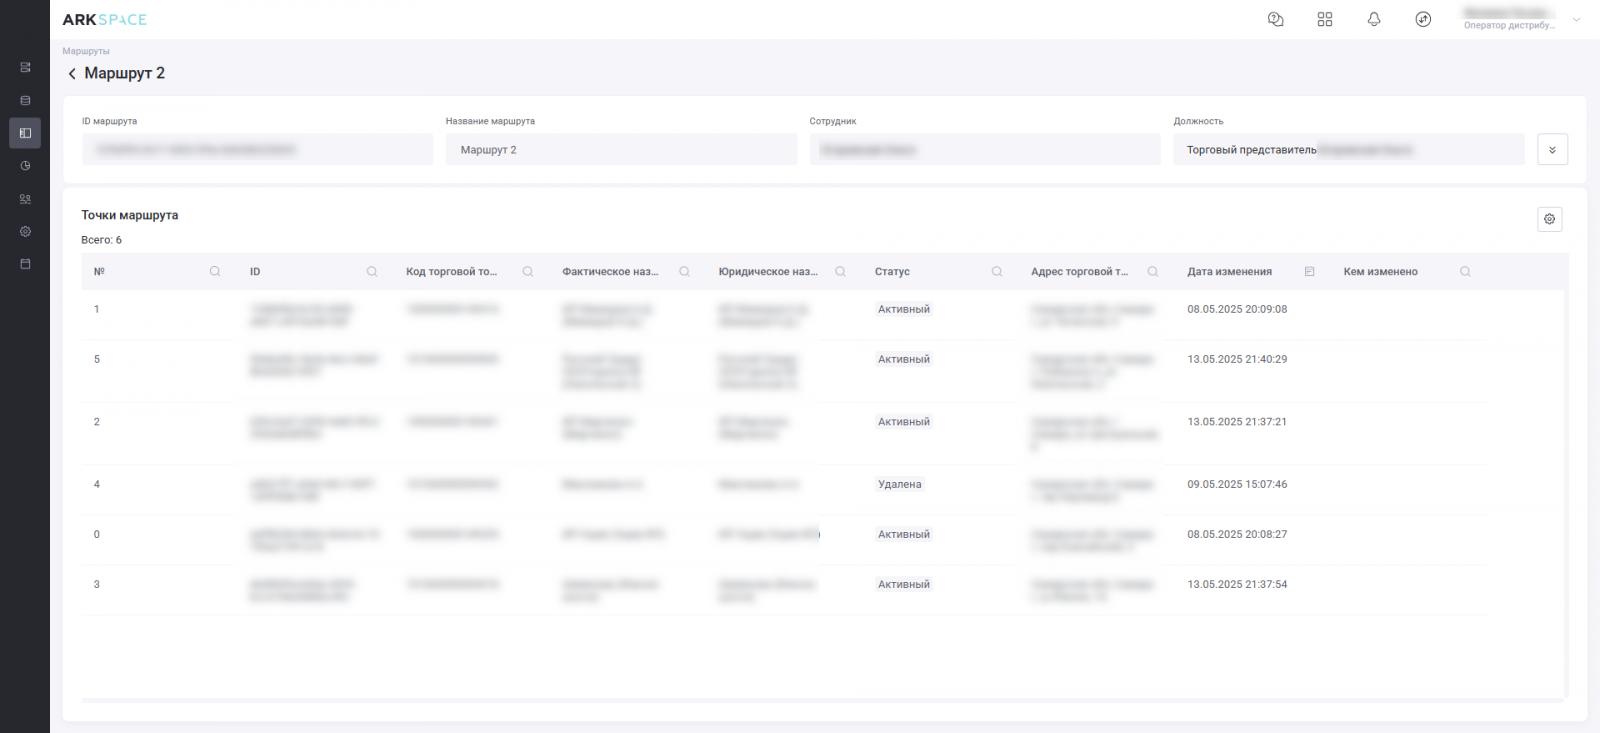Open table settings gear icon
Image resolution: width=1600 pixels, height=733 pixels.
tap(1549, 219)
